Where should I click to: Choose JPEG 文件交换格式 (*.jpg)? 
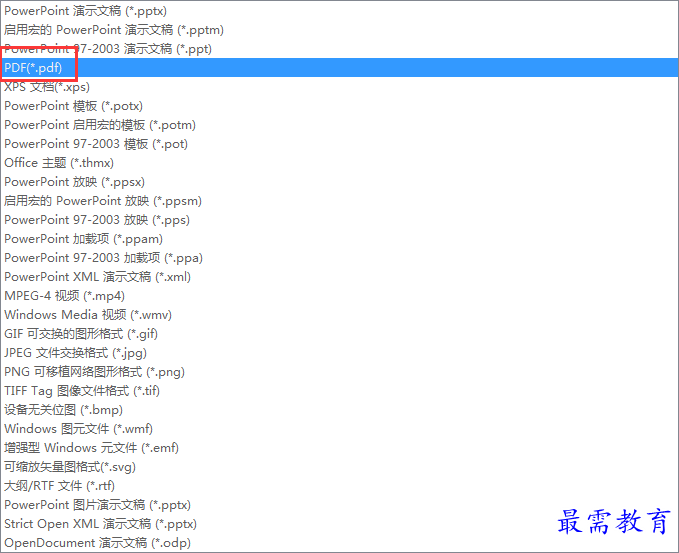point(339,353)
